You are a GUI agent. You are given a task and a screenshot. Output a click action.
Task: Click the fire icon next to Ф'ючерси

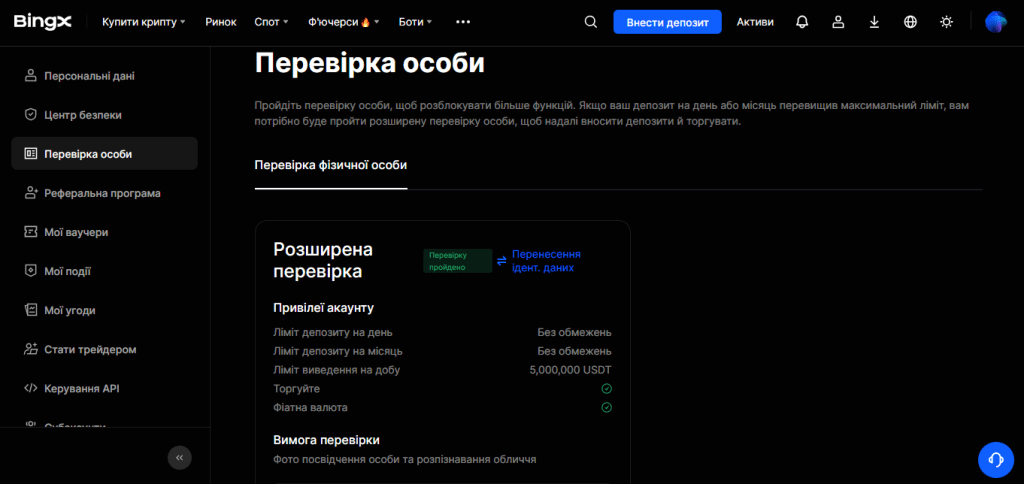coord(365,22)
